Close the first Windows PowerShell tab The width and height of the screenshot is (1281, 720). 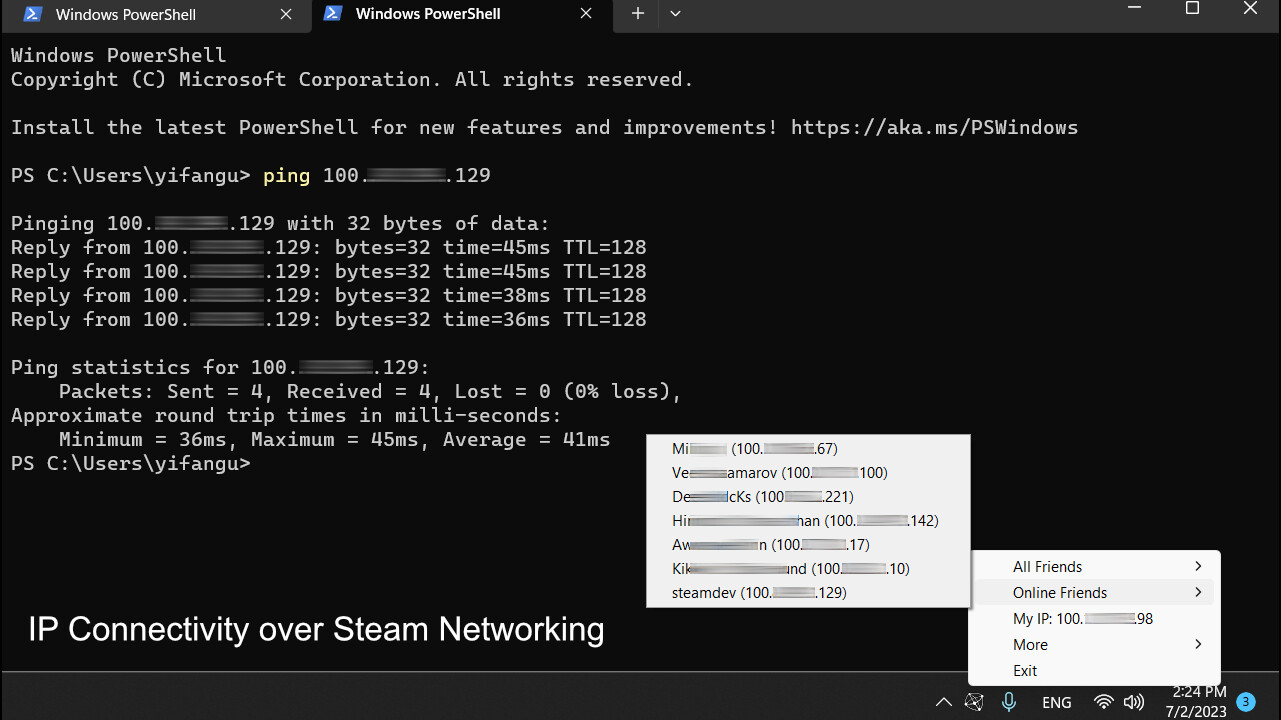[285, 14]
